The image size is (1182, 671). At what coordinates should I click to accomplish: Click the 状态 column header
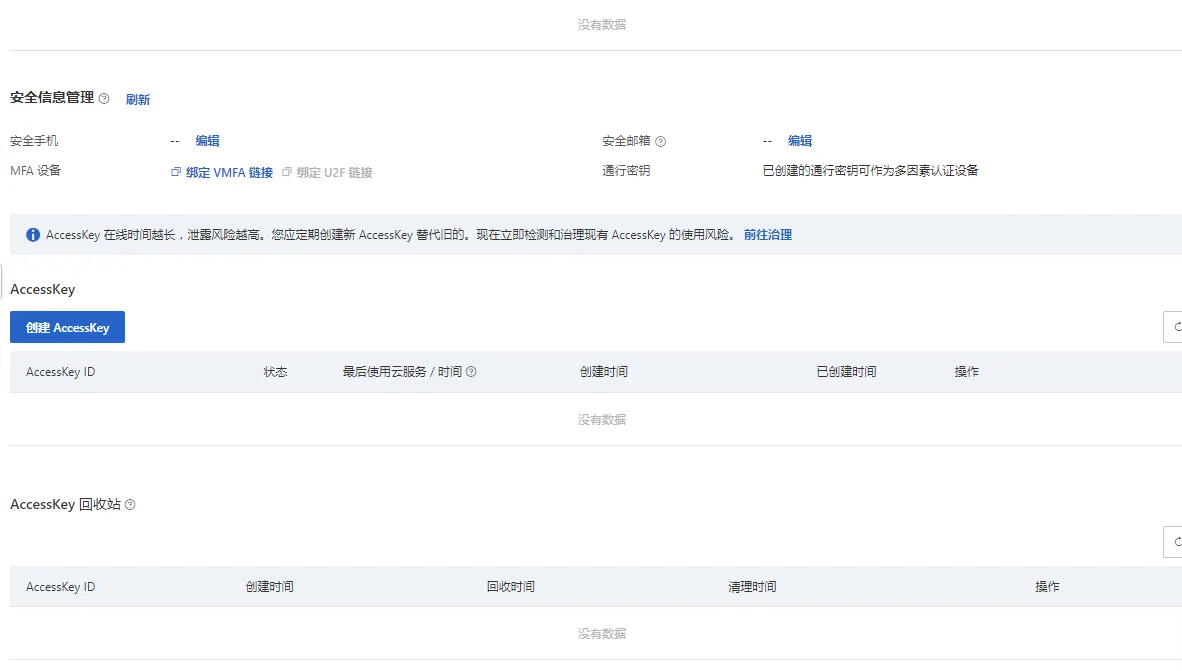pos(275,372)
